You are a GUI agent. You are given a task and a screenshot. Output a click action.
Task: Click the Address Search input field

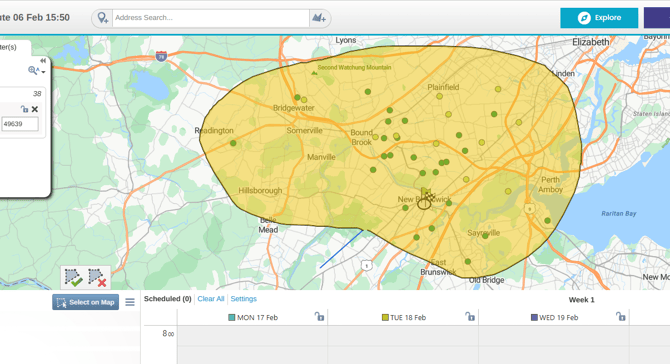[211, 18]
